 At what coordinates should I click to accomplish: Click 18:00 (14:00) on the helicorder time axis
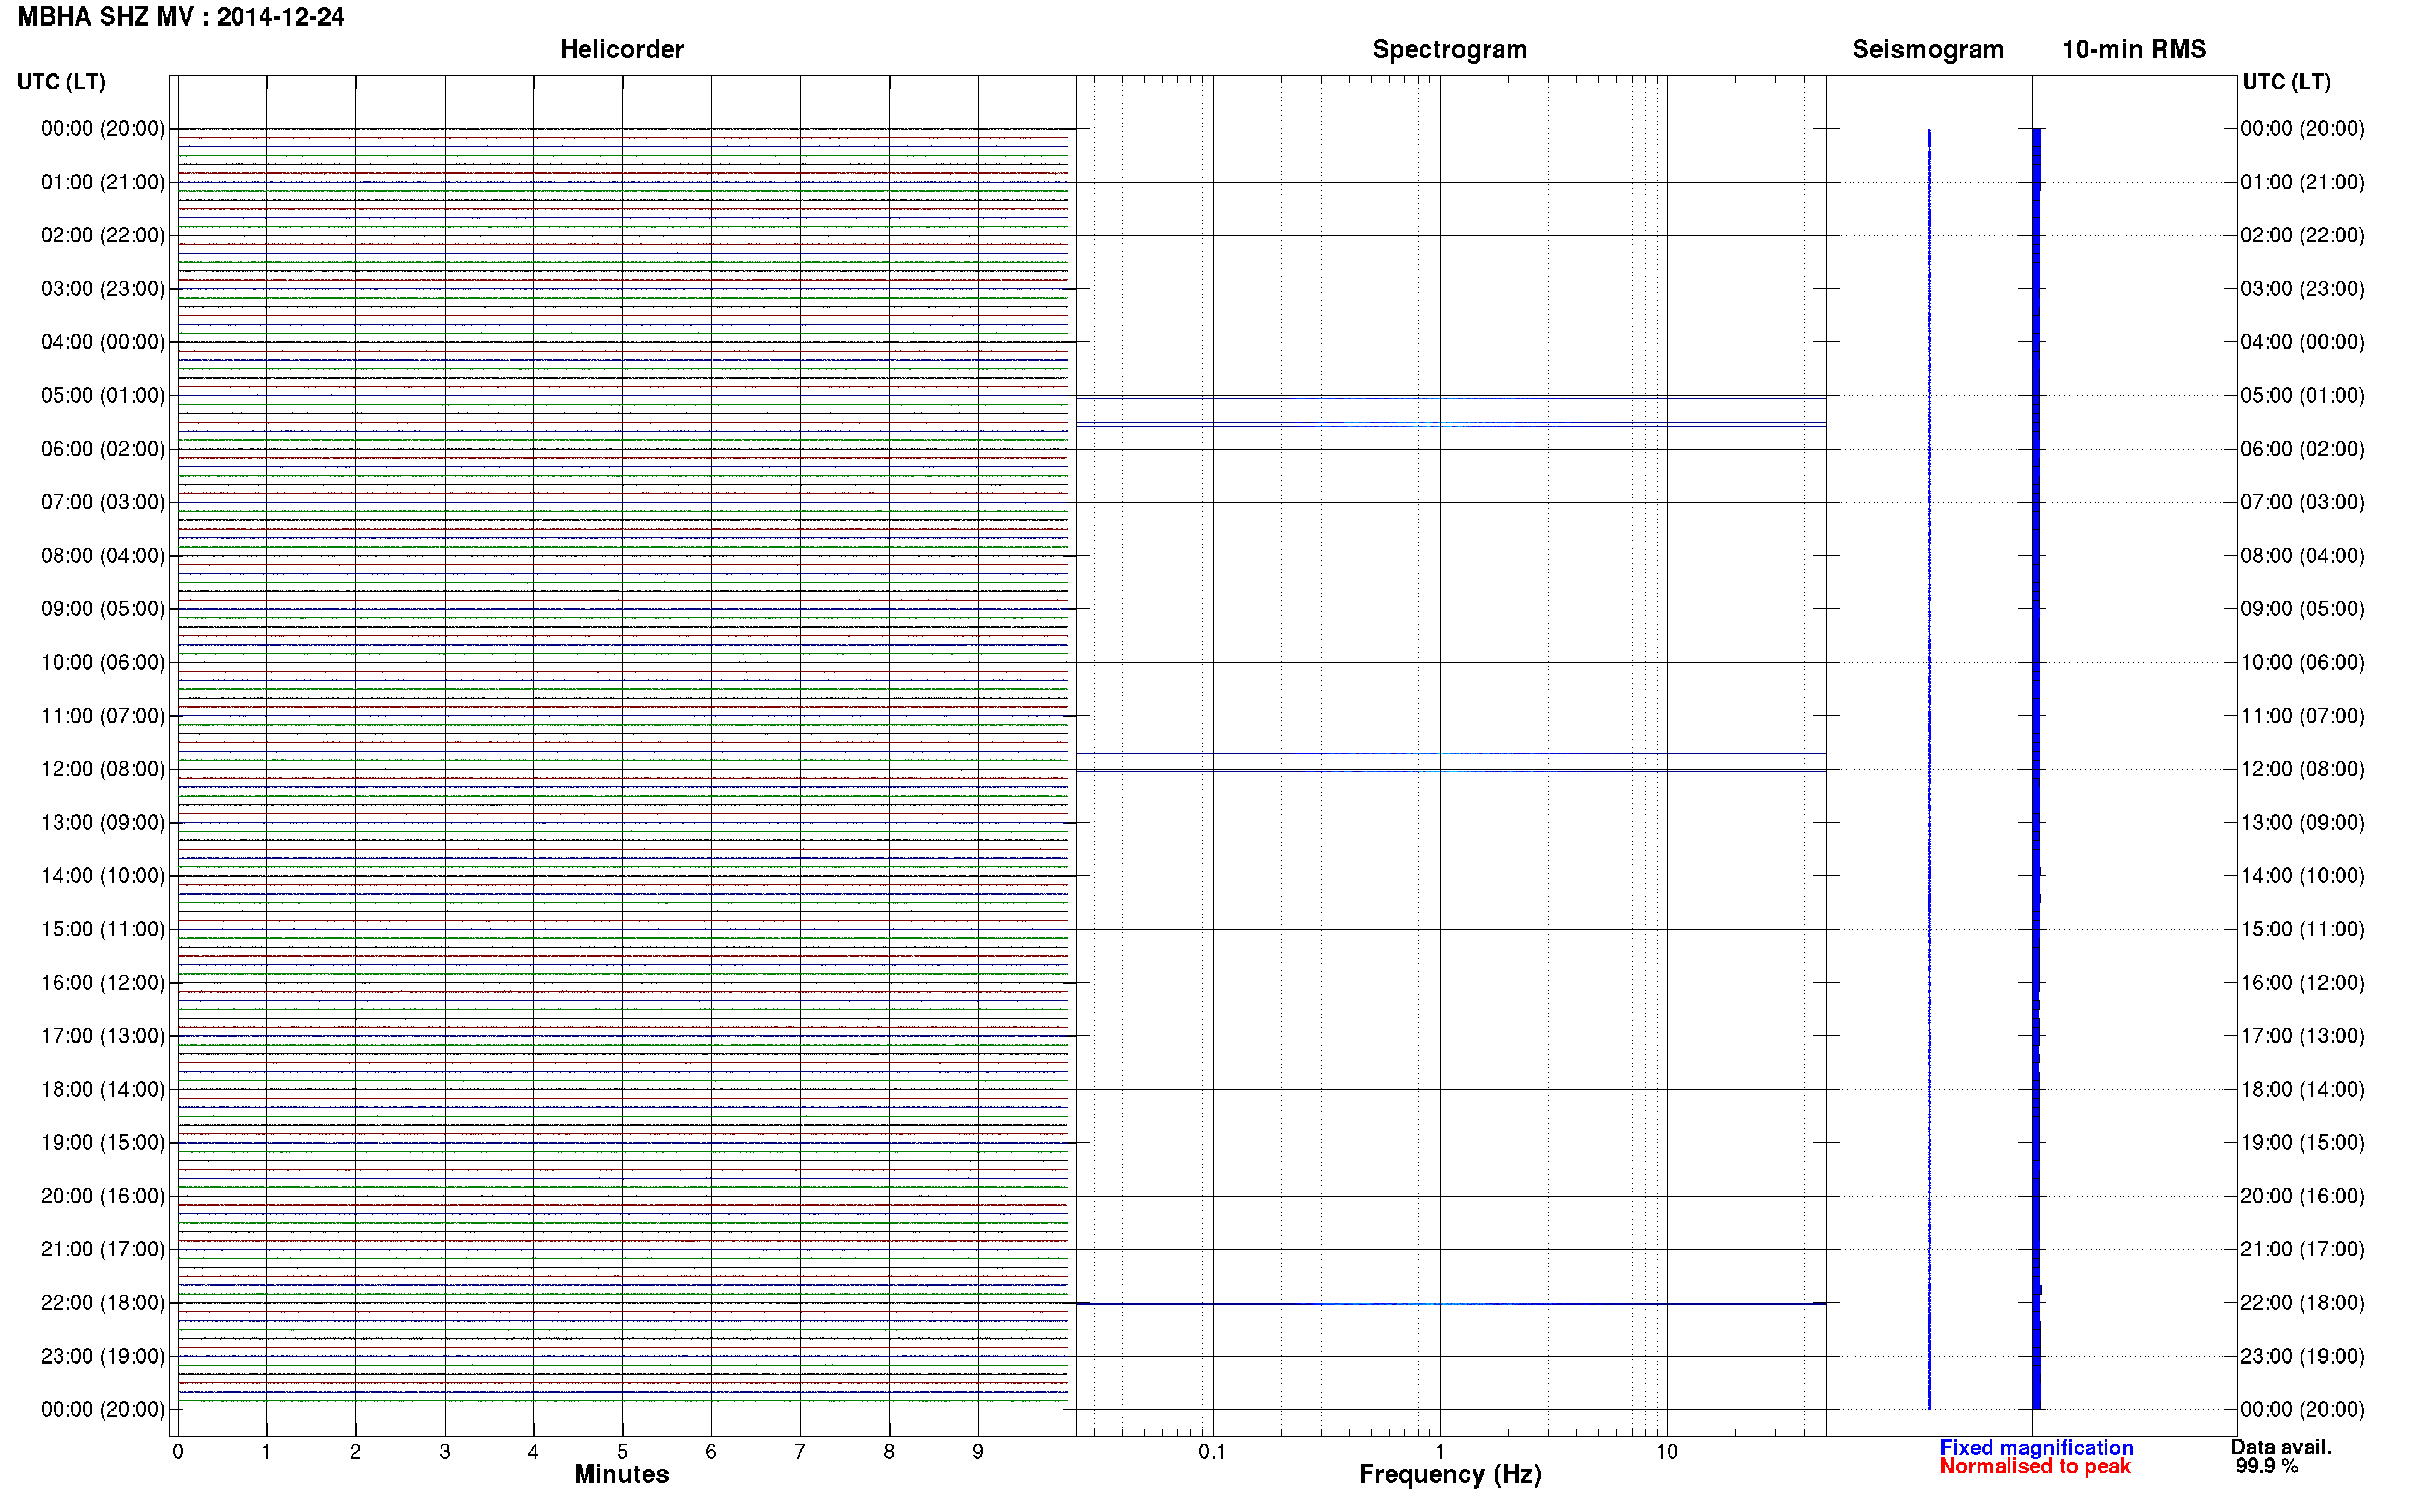(103, 1089)
